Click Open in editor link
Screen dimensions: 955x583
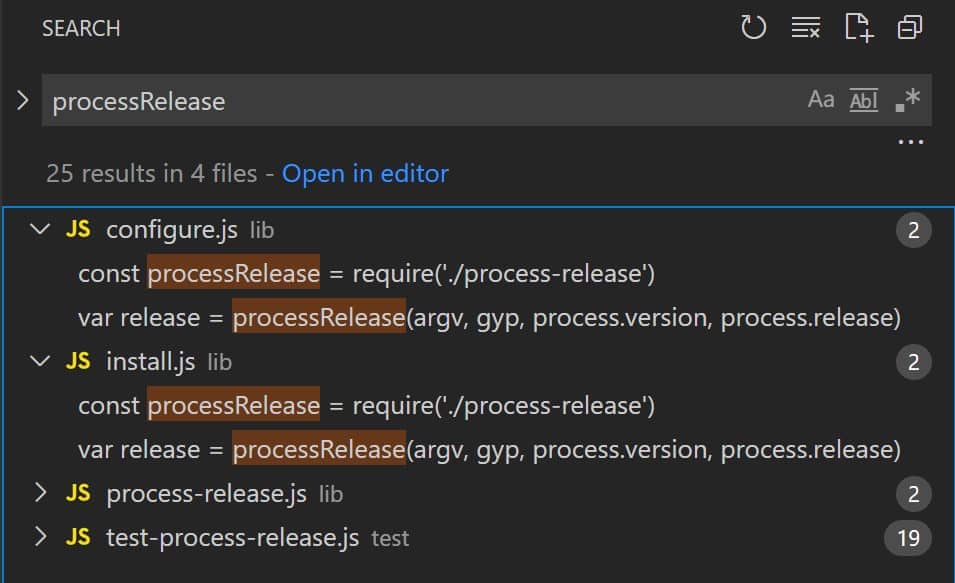point(365,174)
